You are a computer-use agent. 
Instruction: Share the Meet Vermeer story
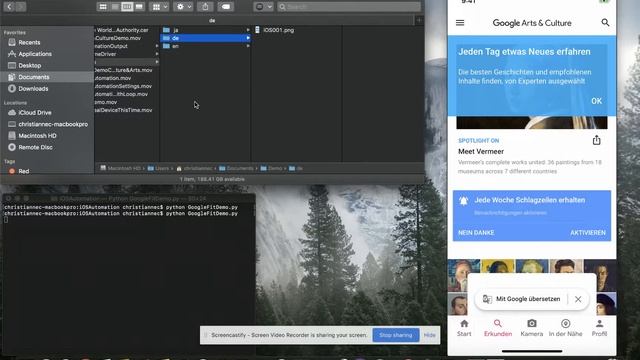[x=596, y=140]
